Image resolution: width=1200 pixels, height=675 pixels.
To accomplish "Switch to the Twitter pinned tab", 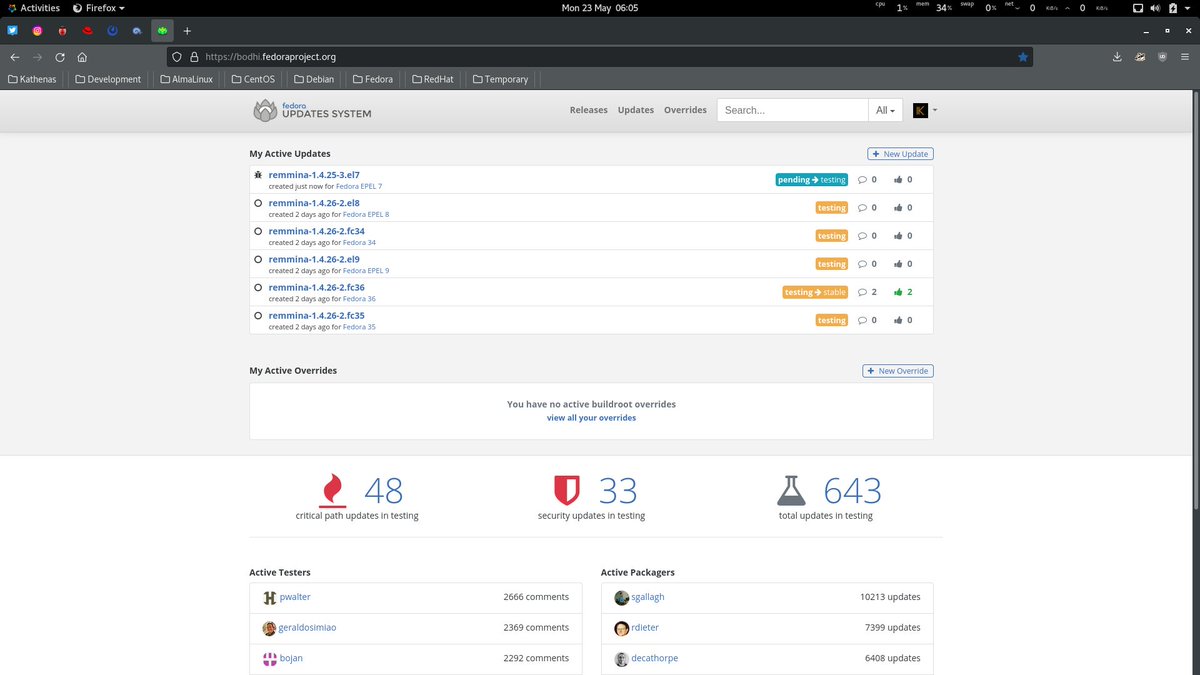I will click(x=13, y=31).
